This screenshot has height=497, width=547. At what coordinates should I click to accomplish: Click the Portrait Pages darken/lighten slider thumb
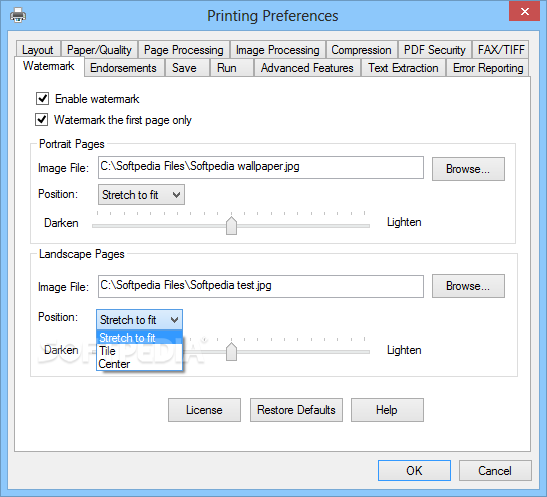pyautogui.click(x=231, y=225)
